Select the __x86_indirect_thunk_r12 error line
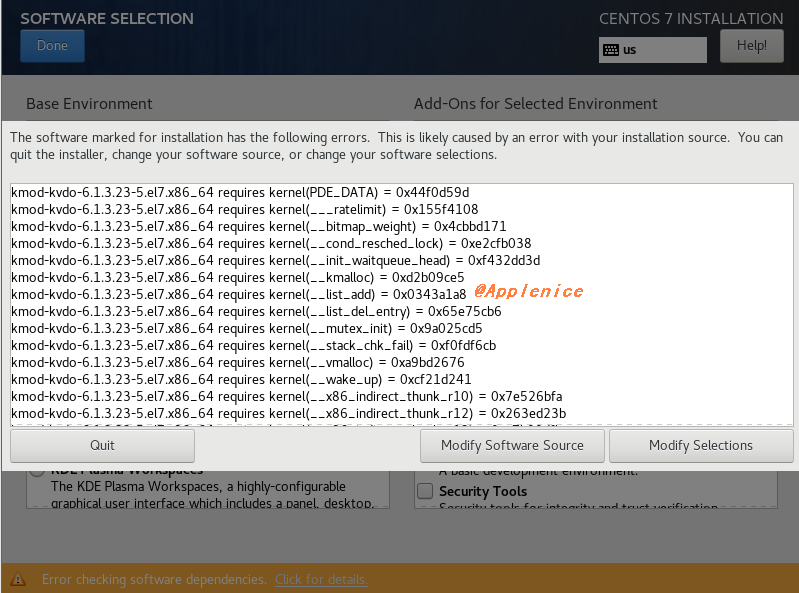The width and height of the screenshot is (799, 593). click(x=288, y=413)
